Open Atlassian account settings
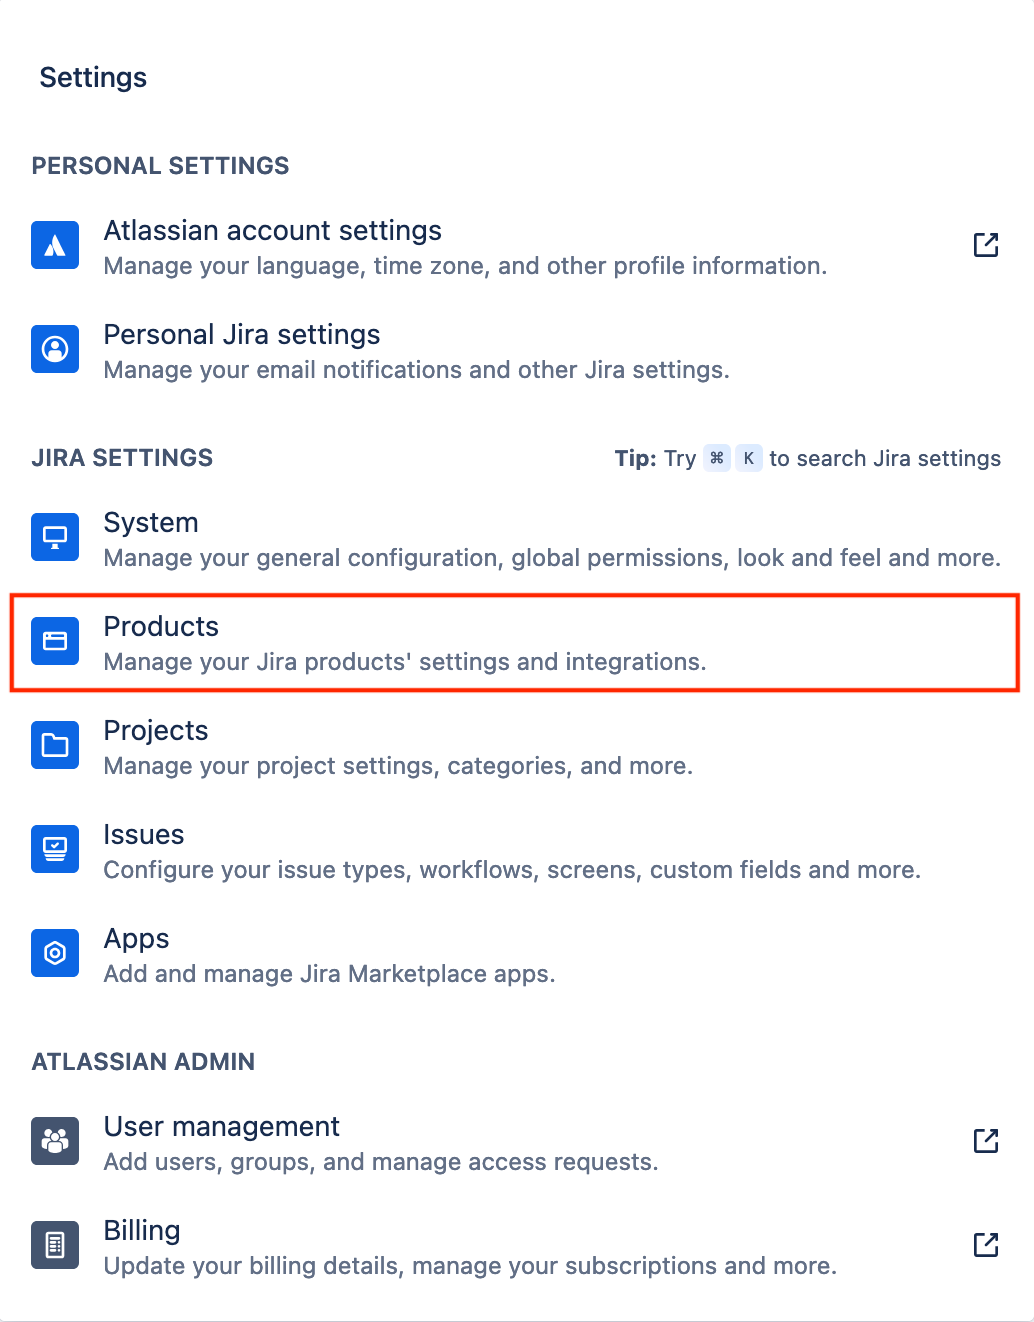 coord(272,231)
